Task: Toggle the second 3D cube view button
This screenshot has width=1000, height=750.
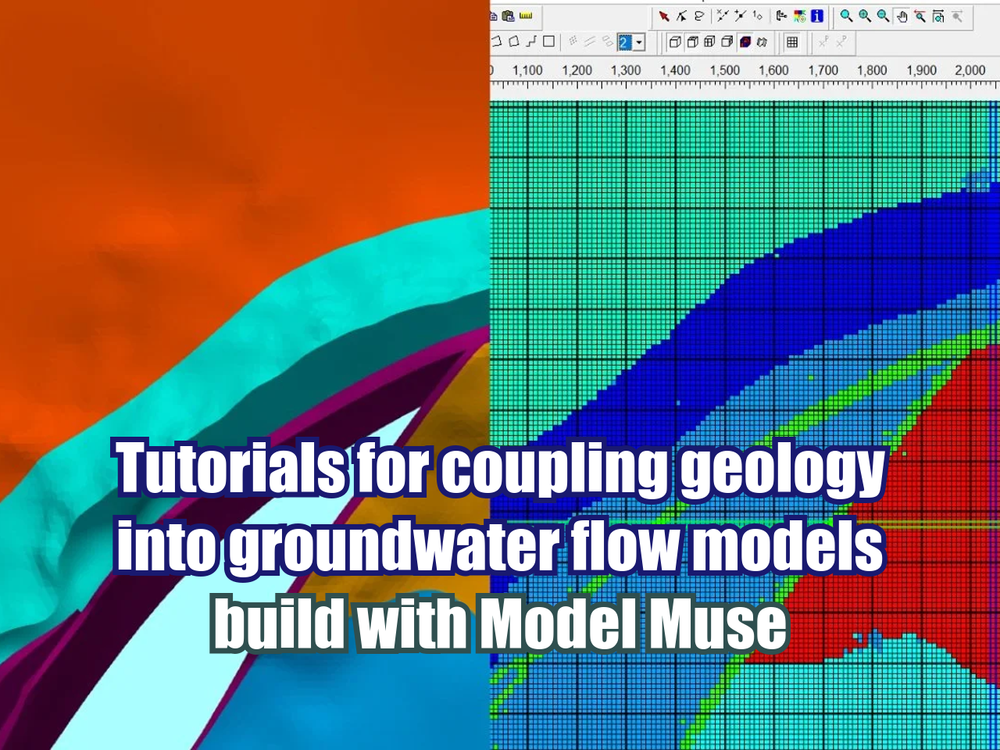Action: click(692, 43)
